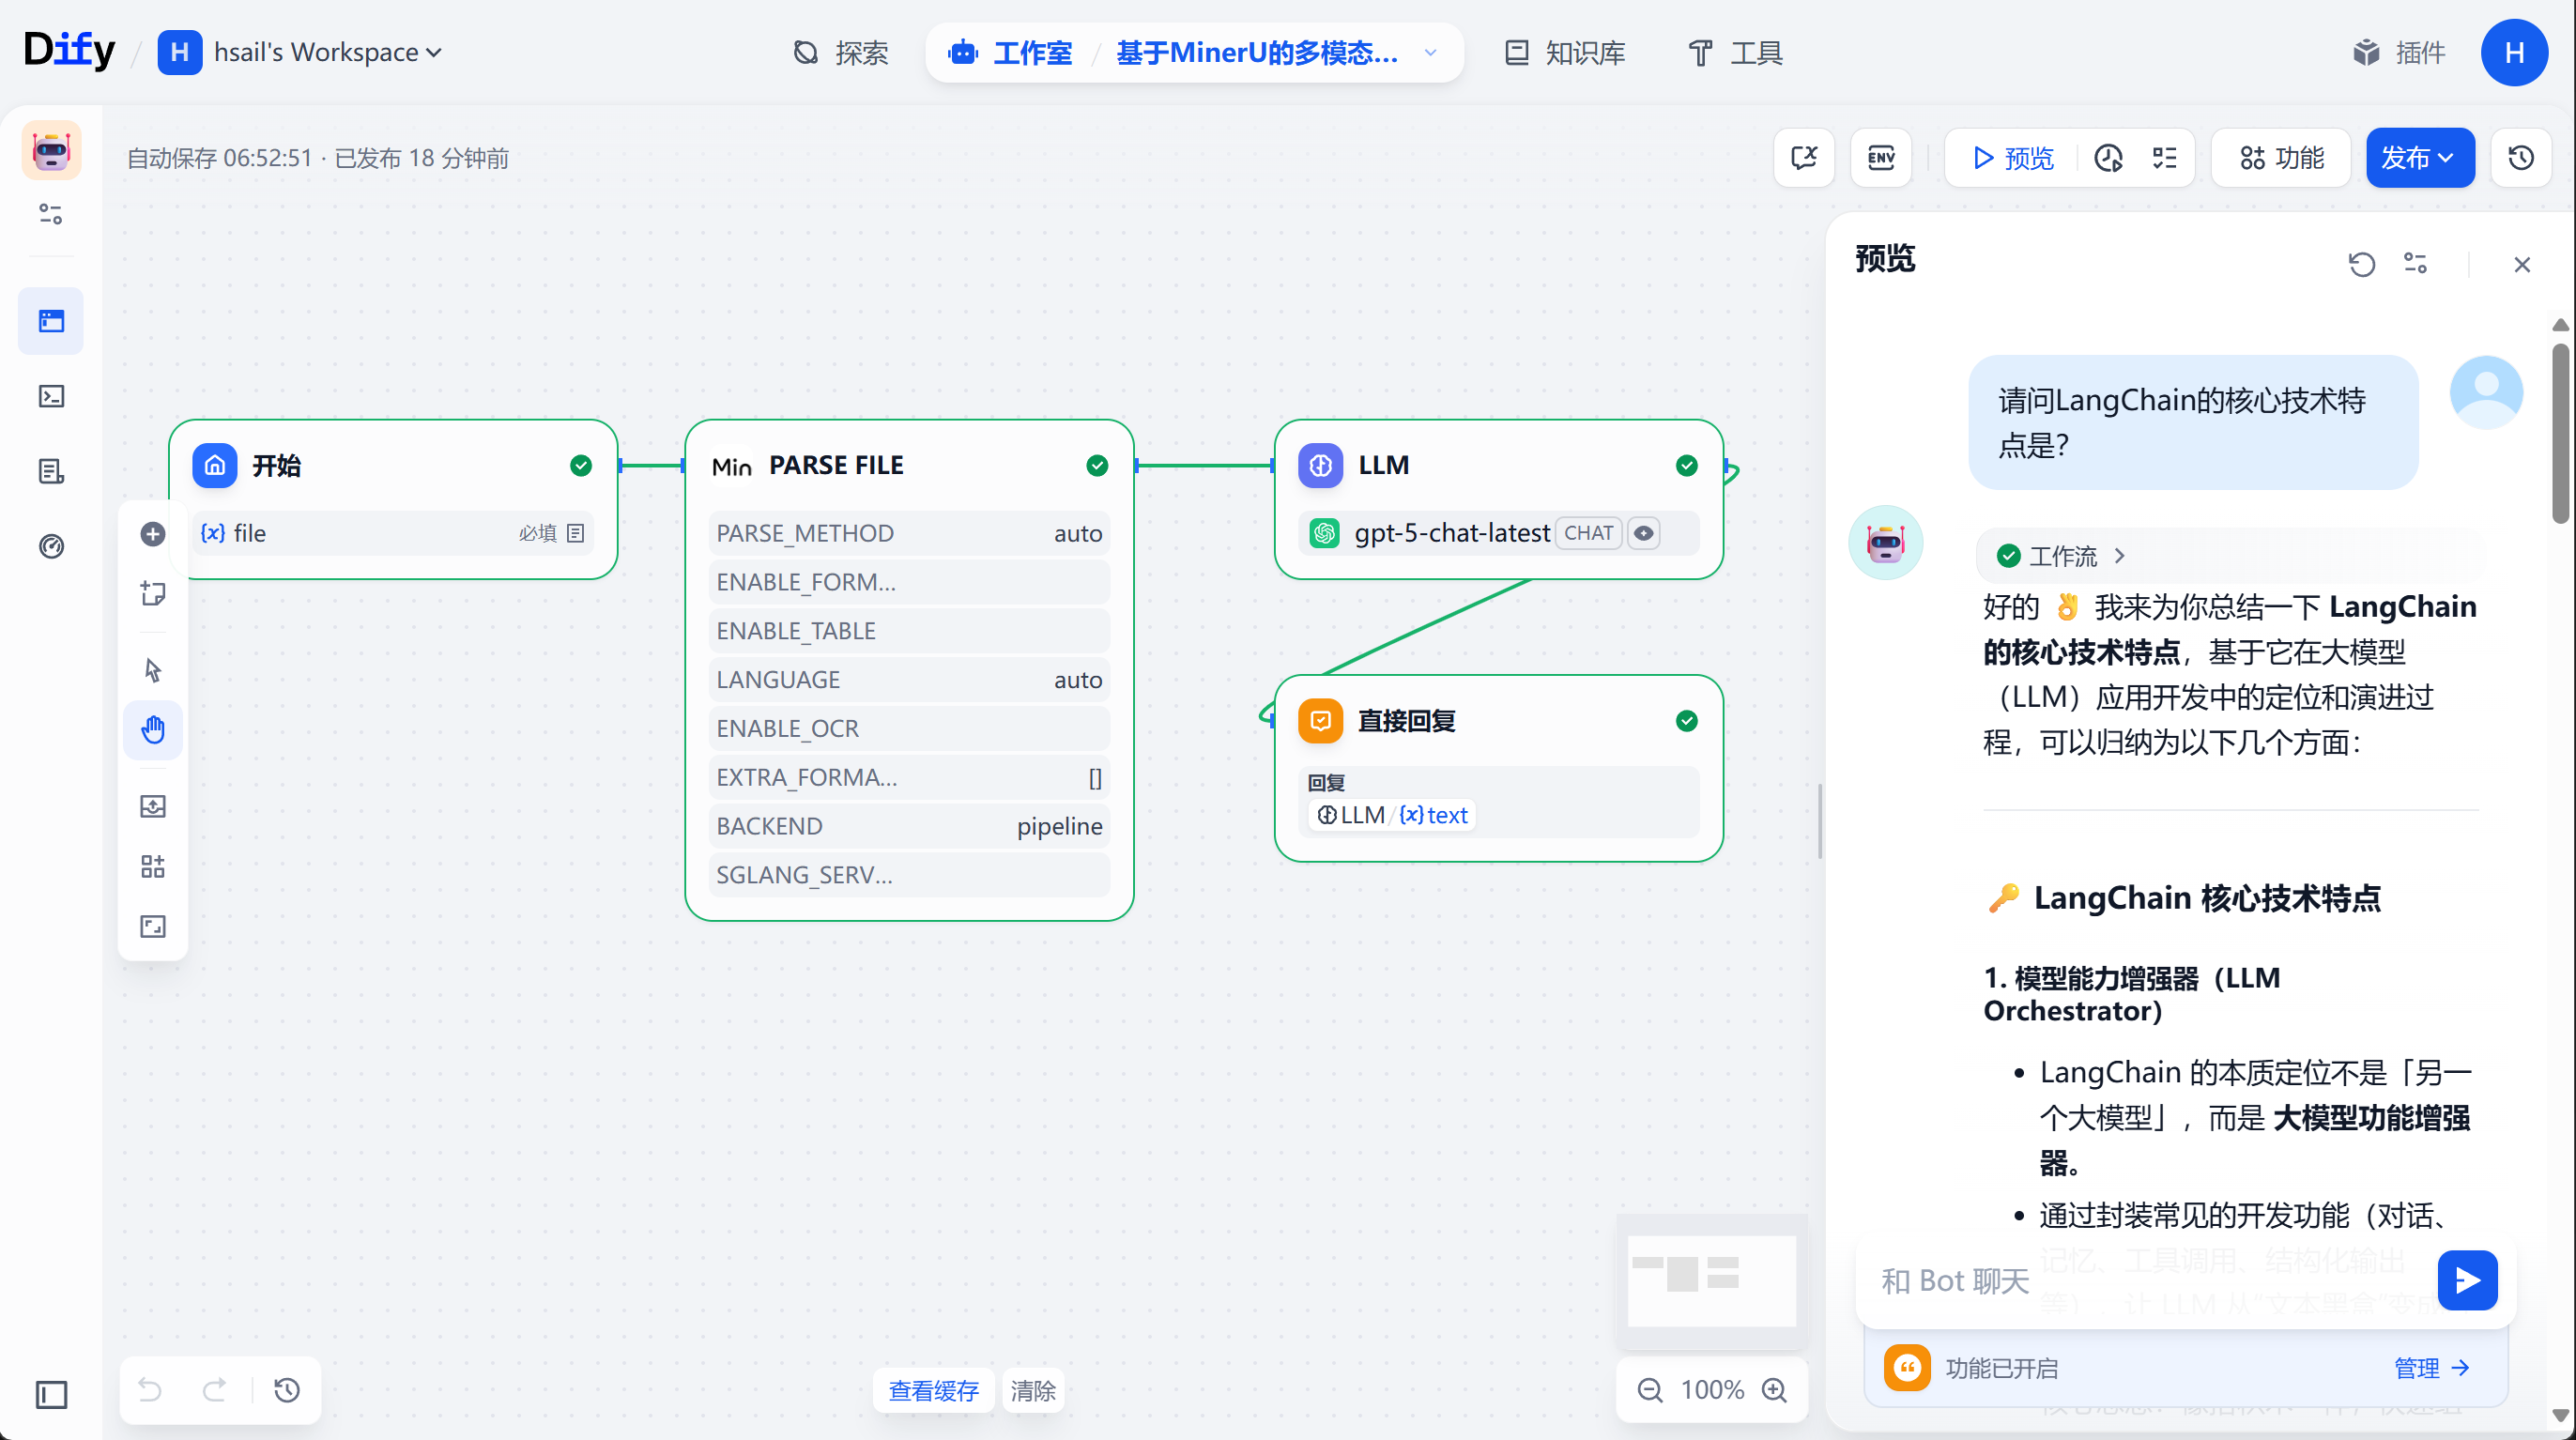Zoom out the workflow canvas
This screenshot has width=2576, height=1440.
click(x=1650, y=1390)
